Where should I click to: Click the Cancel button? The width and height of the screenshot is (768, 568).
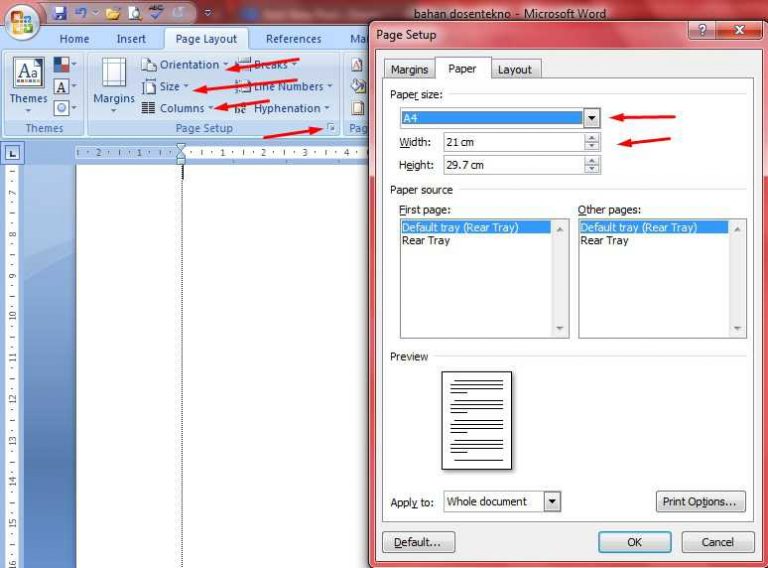[x=718, y=542]
